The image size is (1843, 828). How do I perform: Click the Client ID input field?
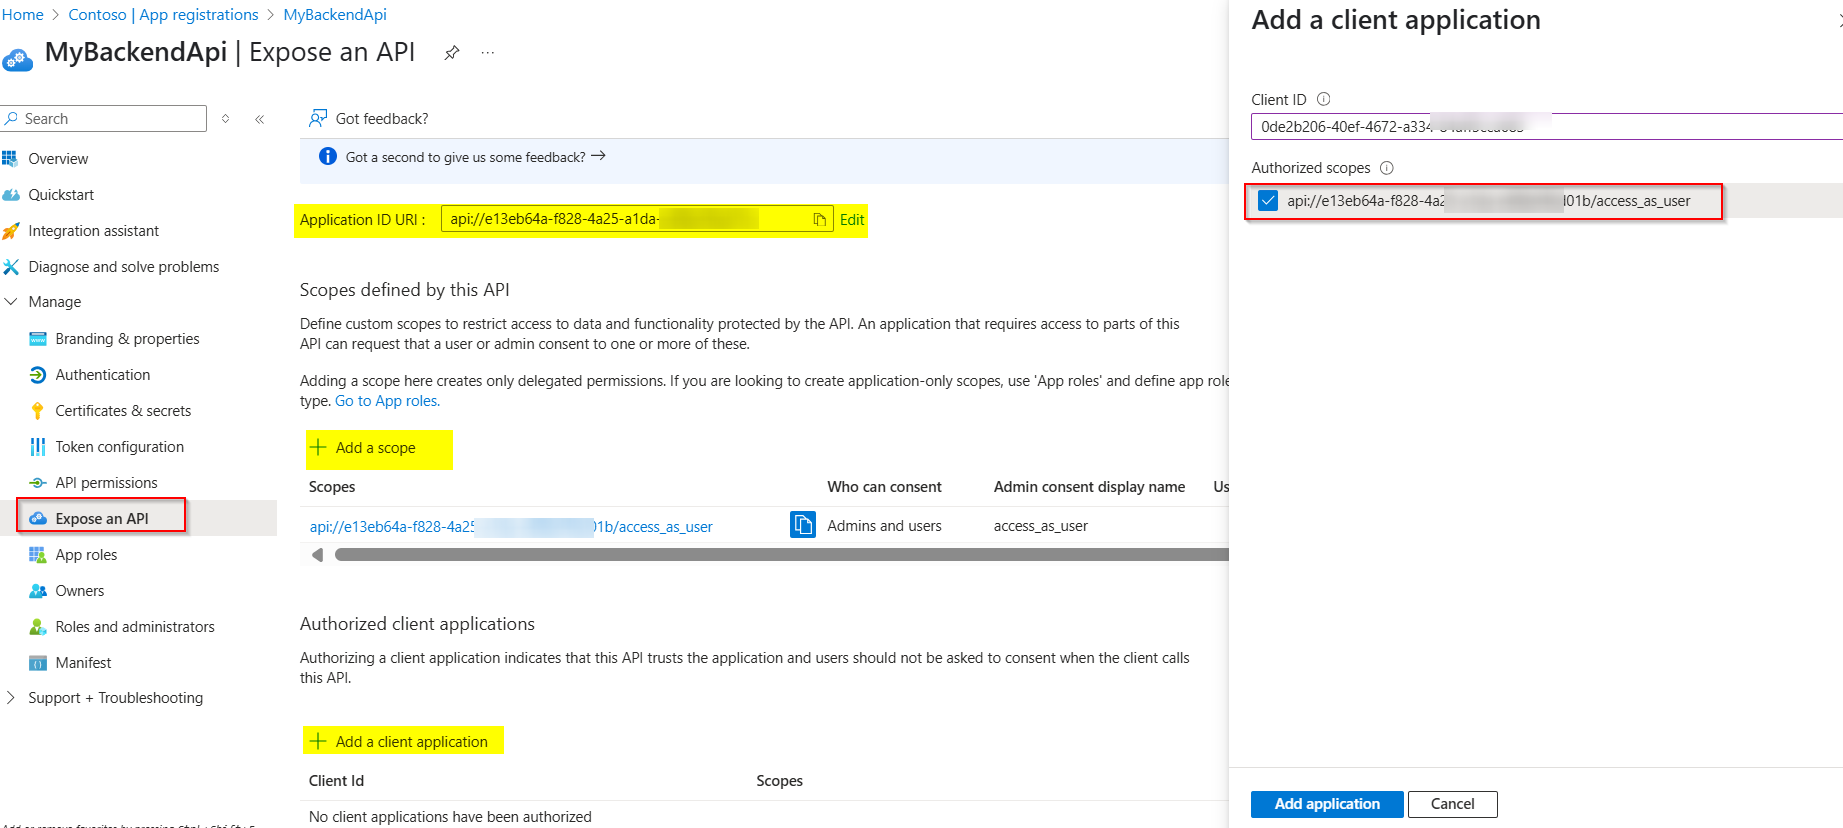point(1546,127)
